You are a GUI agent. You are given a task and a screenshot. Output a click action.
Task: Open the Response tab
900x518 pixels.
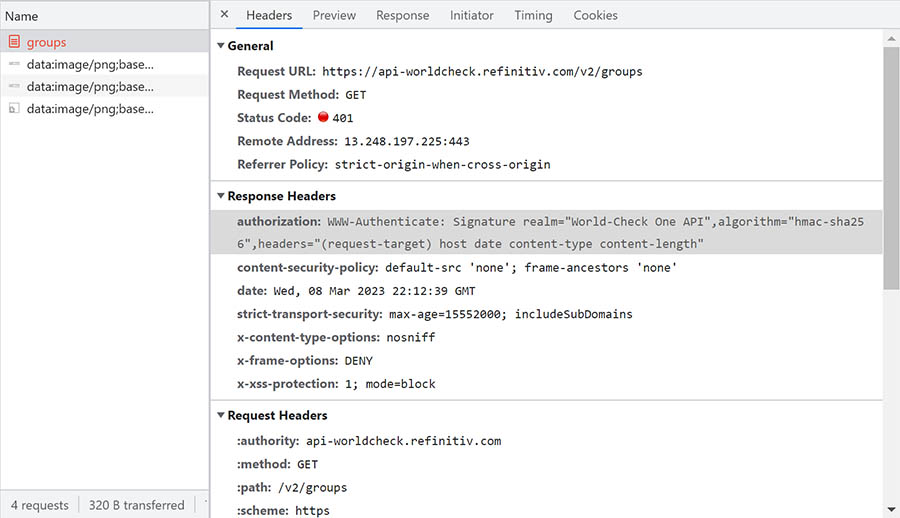point(402,15)
